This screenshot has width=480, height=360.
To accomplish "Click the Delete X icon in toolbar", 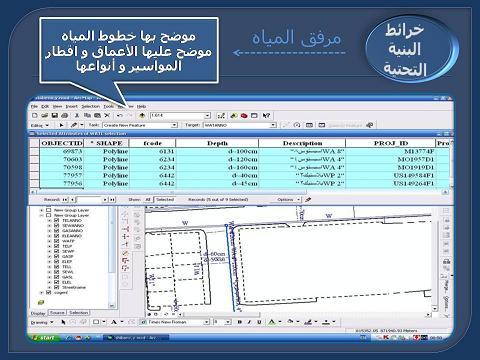I will pyautogui.click(x=107, y=116).
